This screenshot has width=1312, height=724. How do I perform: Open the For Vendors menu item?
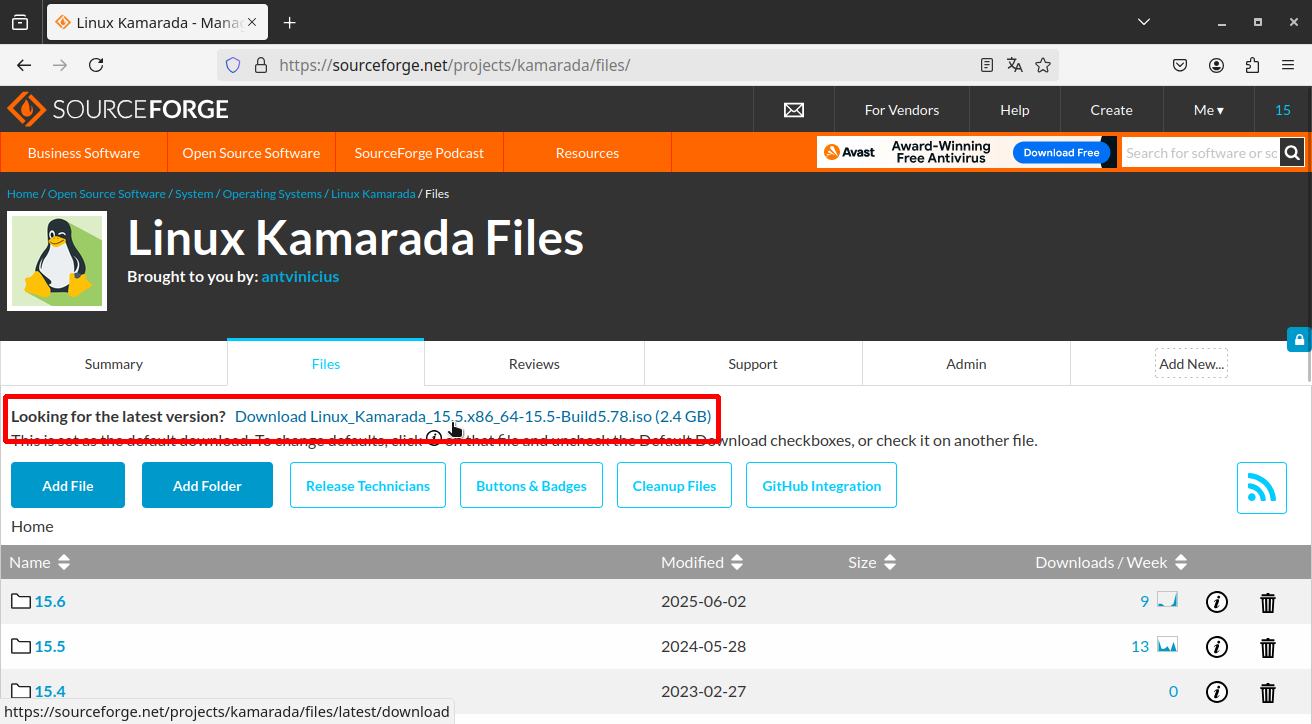[x=902, y=110]
